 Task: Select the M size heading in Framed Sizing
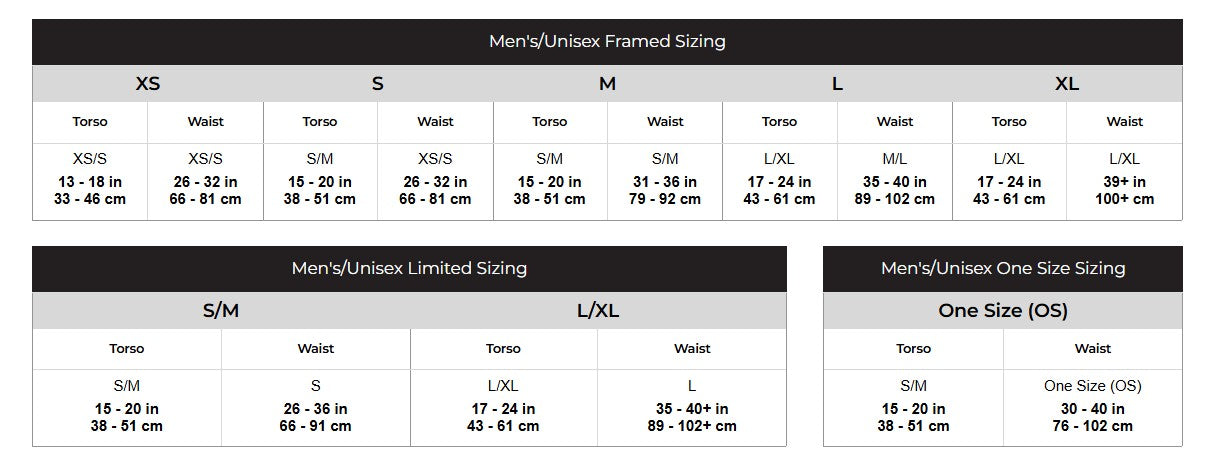point(607,84)
